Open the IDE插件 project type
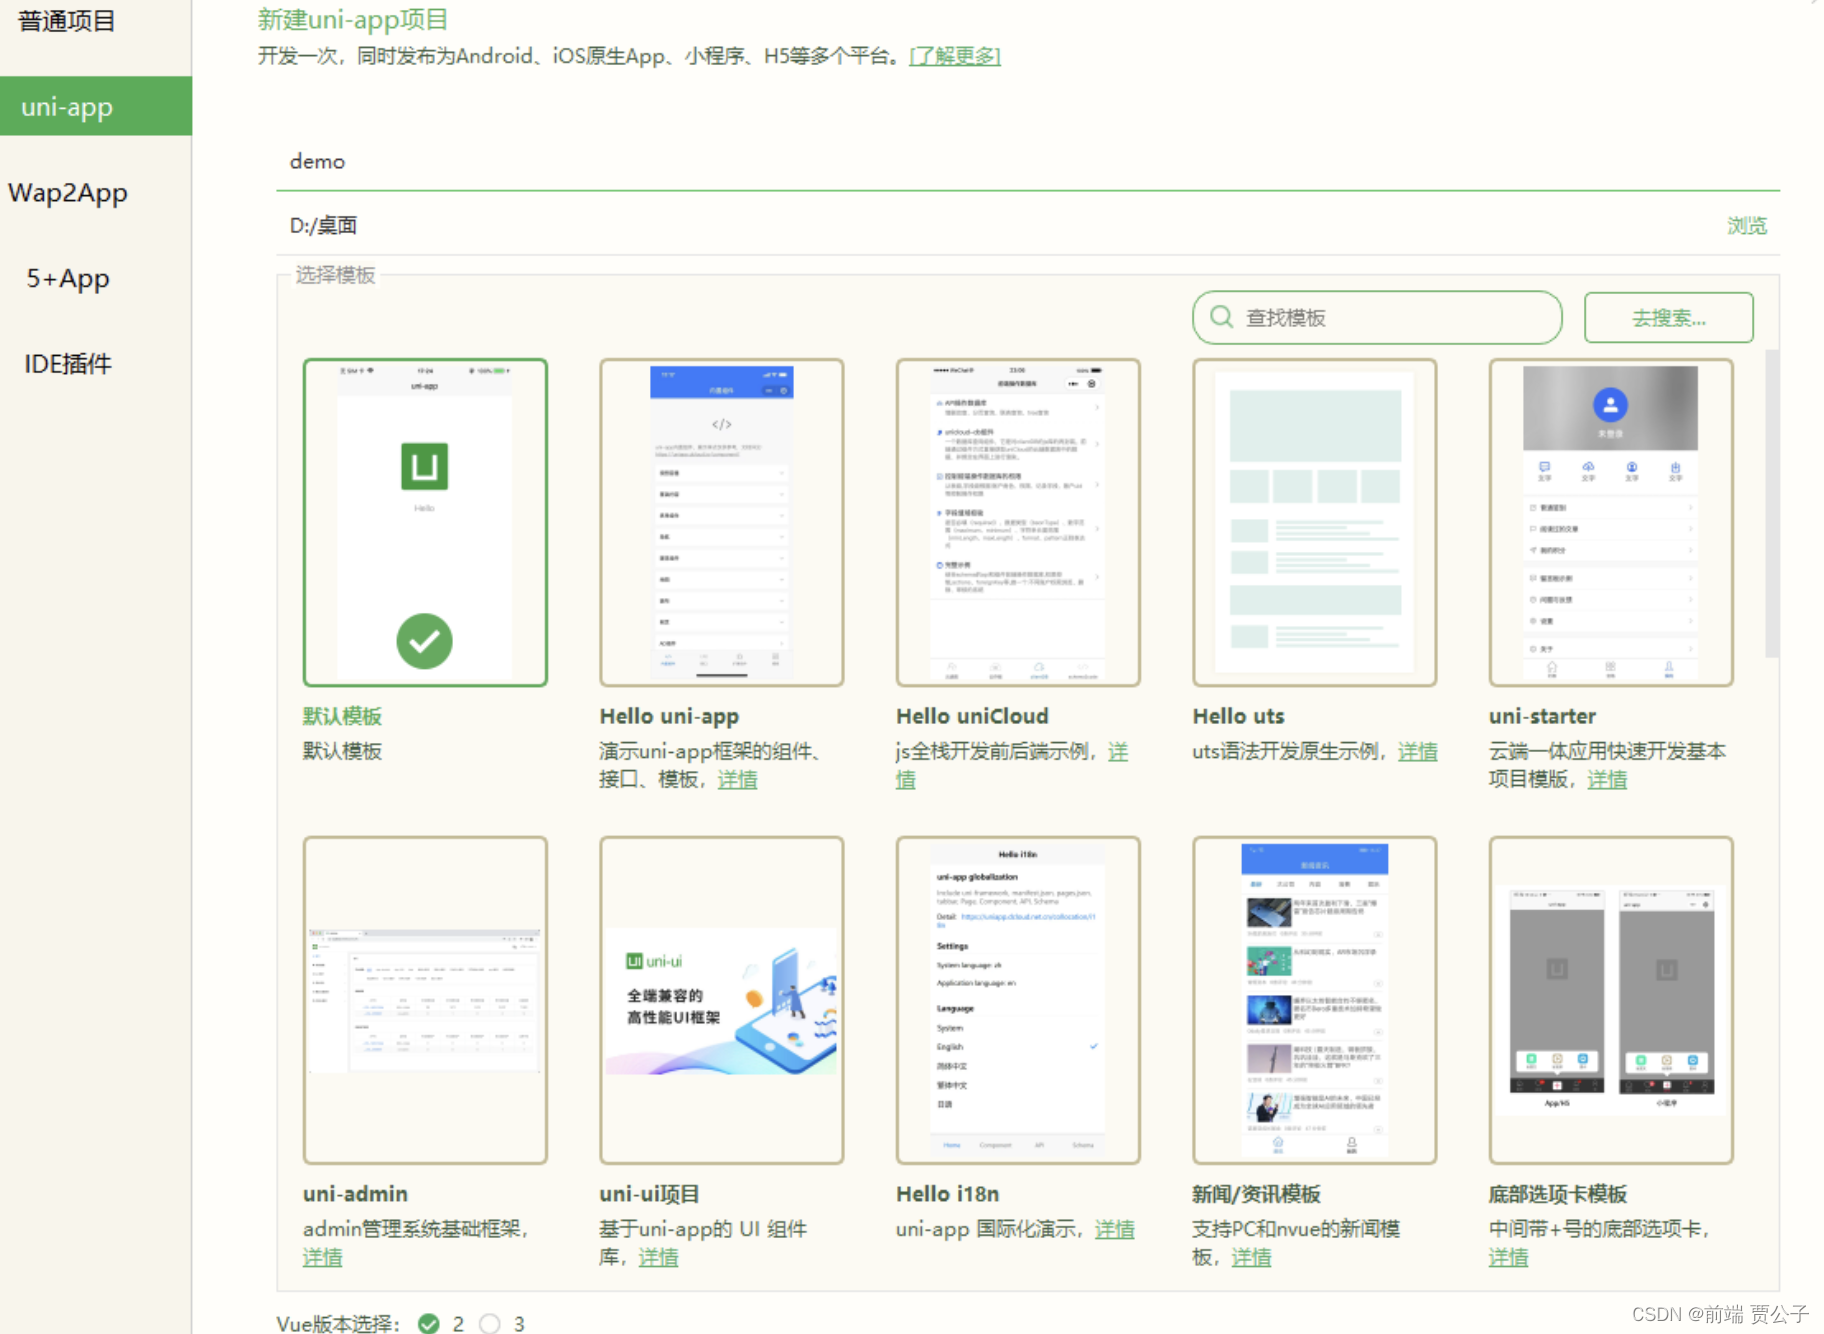The width and height of the screenshot is (1824, 1334). 68,364
